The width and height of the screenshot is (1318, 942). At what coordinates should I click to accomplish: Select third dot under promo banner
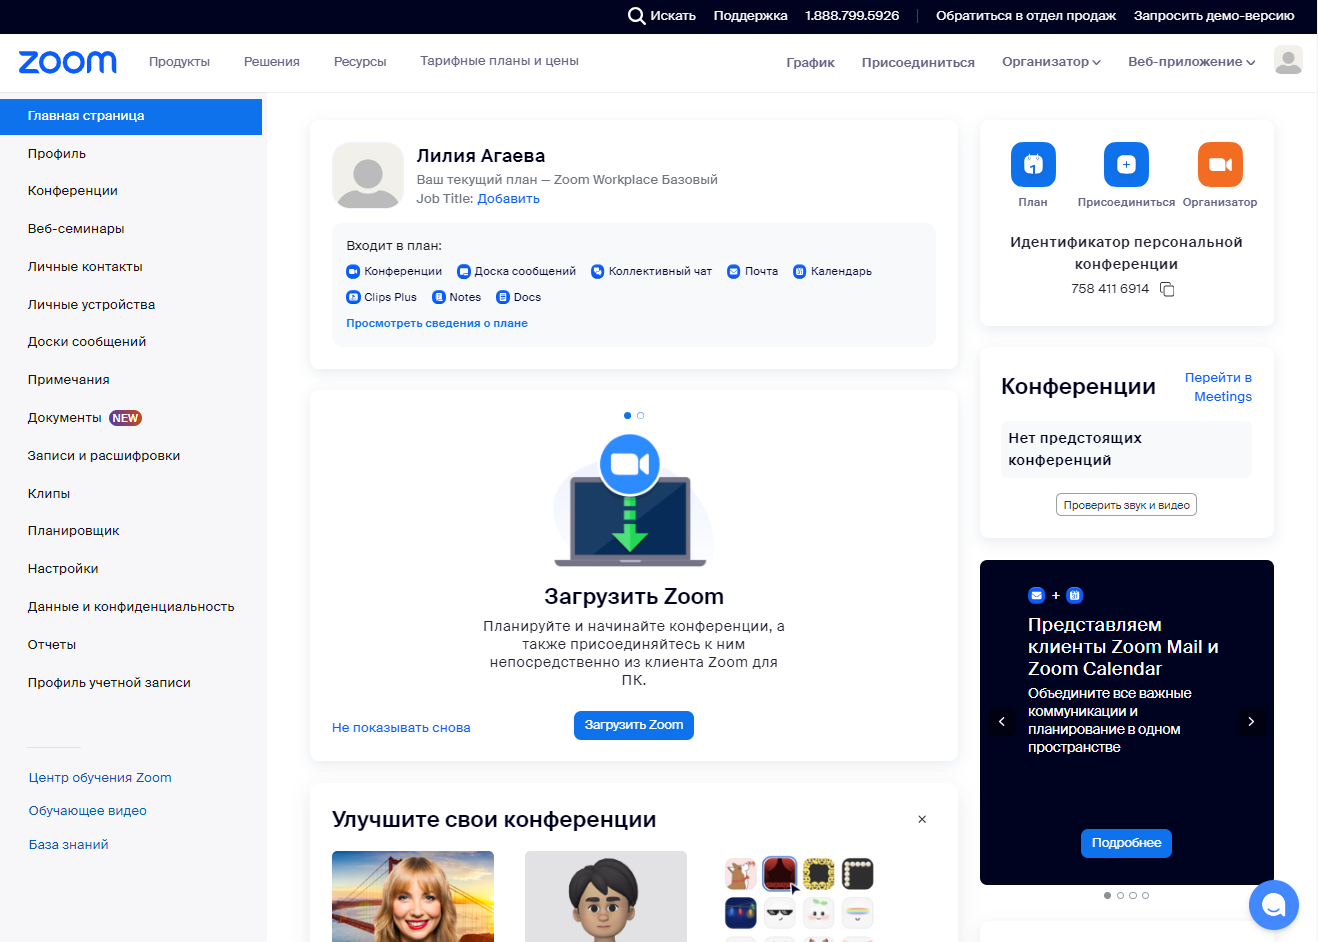point(1133,895)
